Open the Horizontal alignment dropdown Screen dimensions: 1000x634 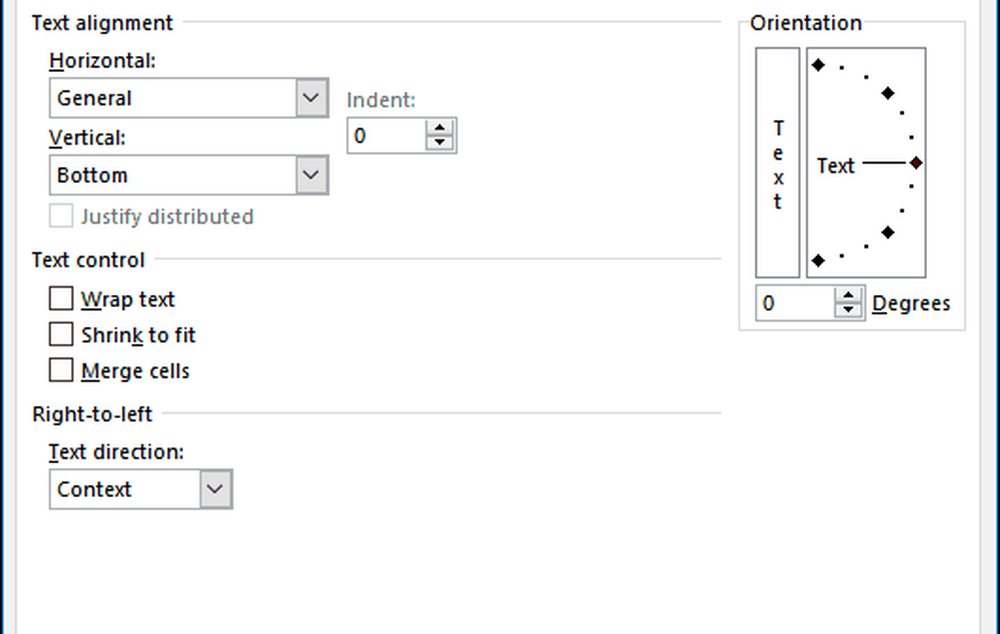[x=311, y=98]
